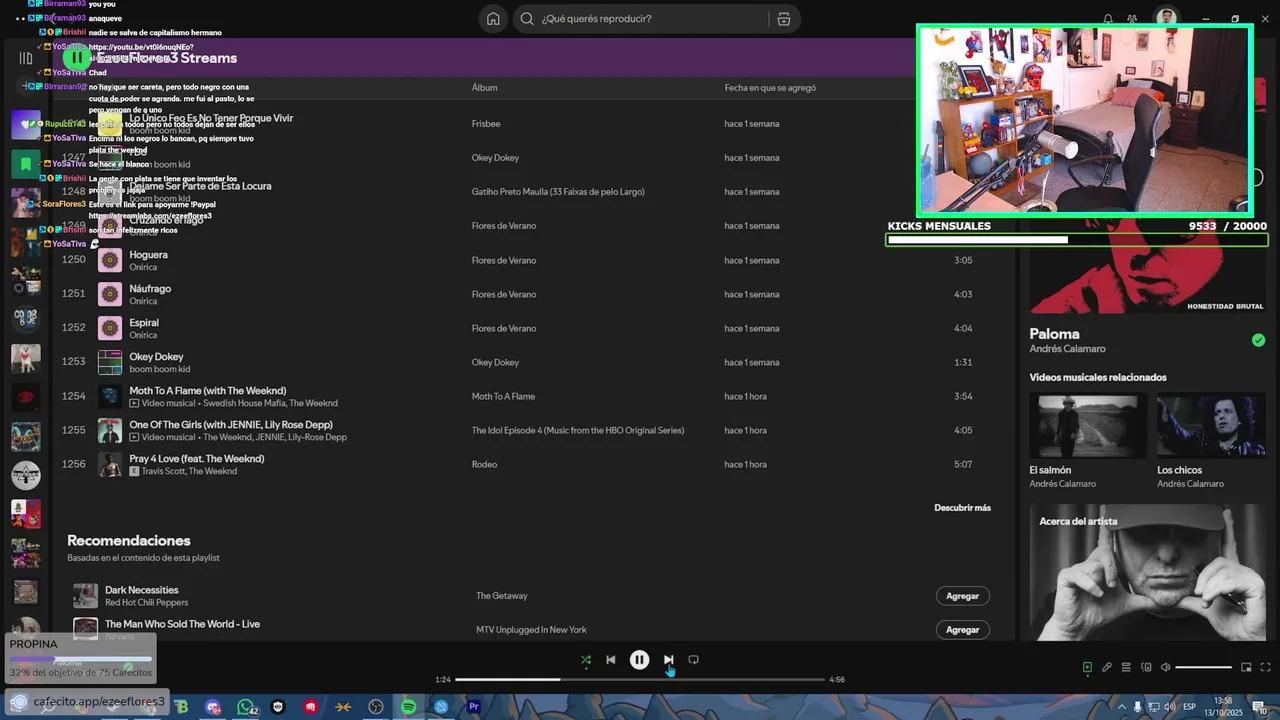Open artist link Travis Scott, The Weeknd
This screenshot has height=720, width=1280.
pyautogui.click(x=189, y=471)
